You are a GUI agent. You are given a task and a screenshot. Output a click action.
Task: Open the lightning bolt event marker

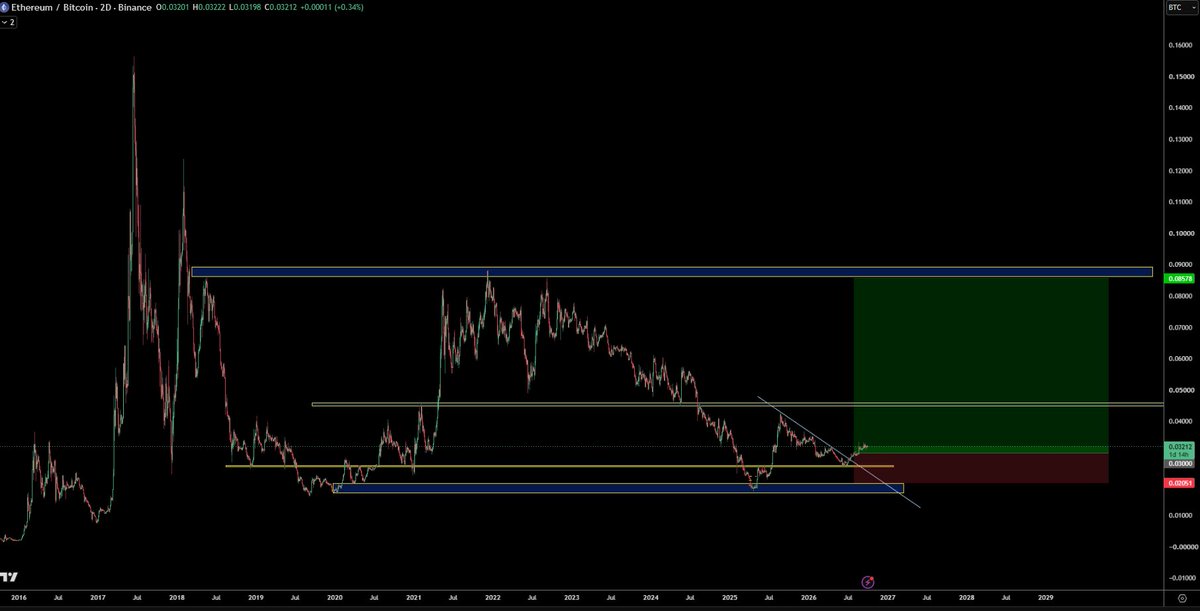868,581
